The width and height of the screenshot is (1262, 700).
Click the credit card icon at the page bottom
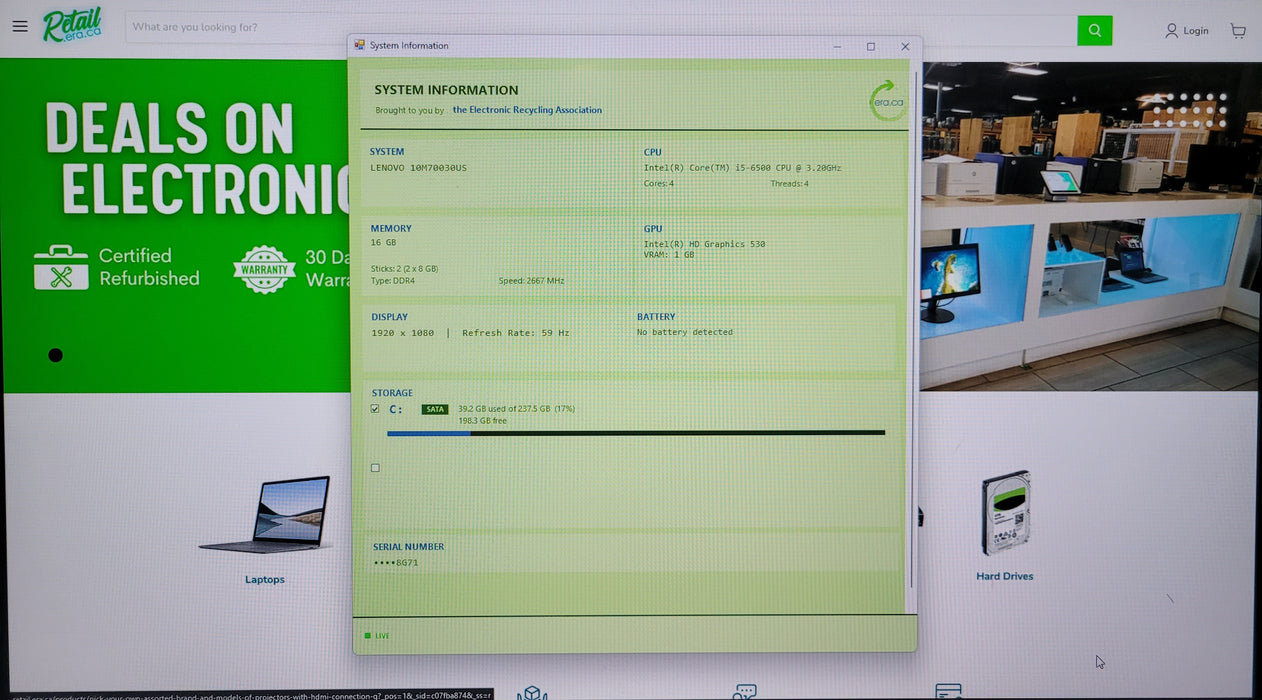coord(948,692)
